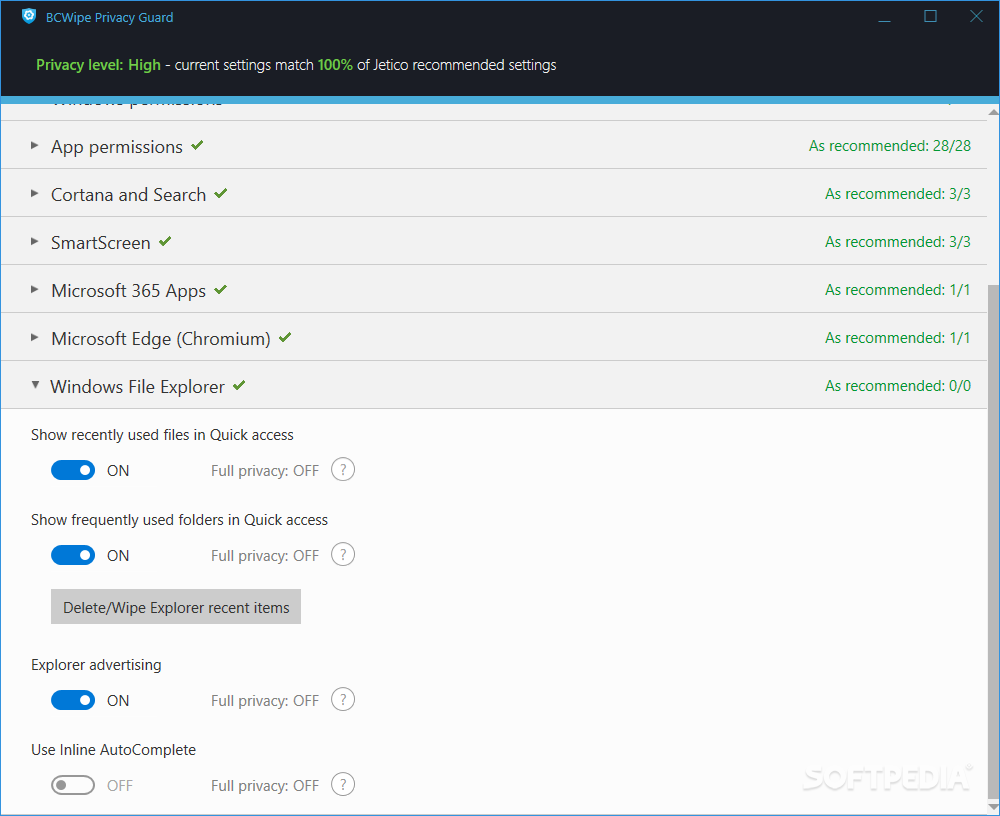Click the green checkmark beside Microsoft 365 Apps

tap(221, 289)
